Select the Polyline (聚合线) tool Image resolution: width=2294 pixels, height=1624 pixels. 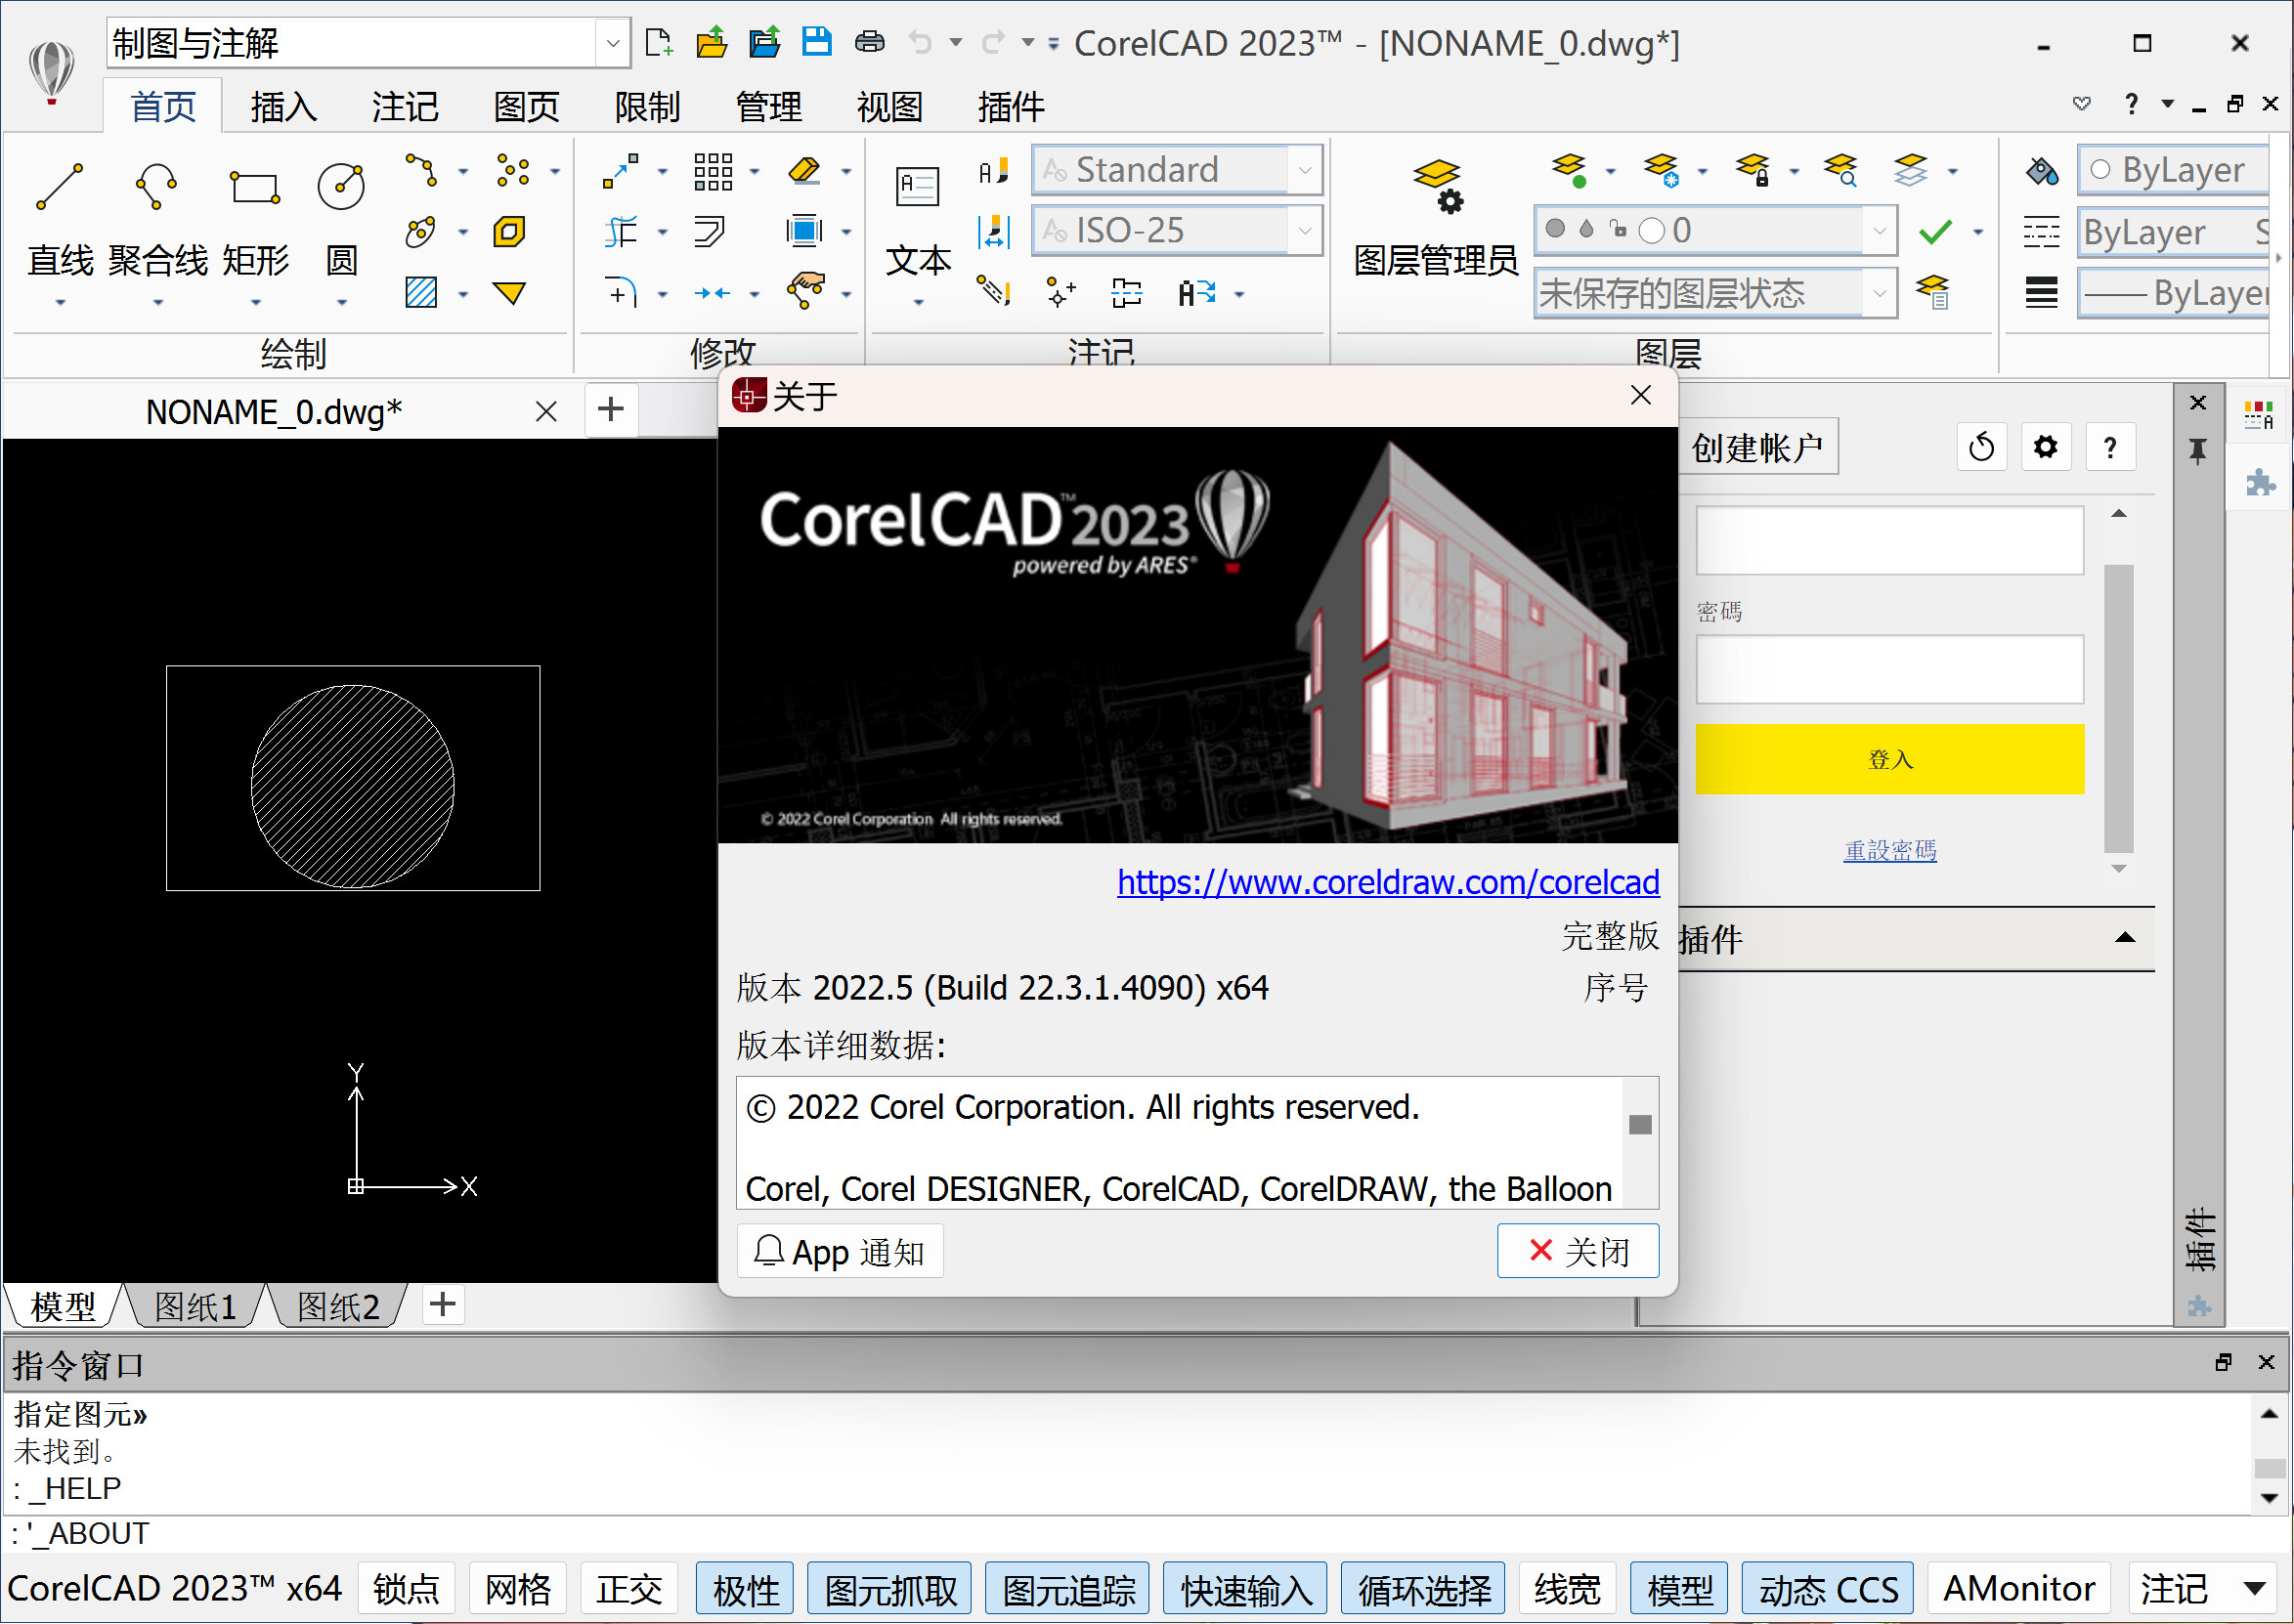[157, 186]
